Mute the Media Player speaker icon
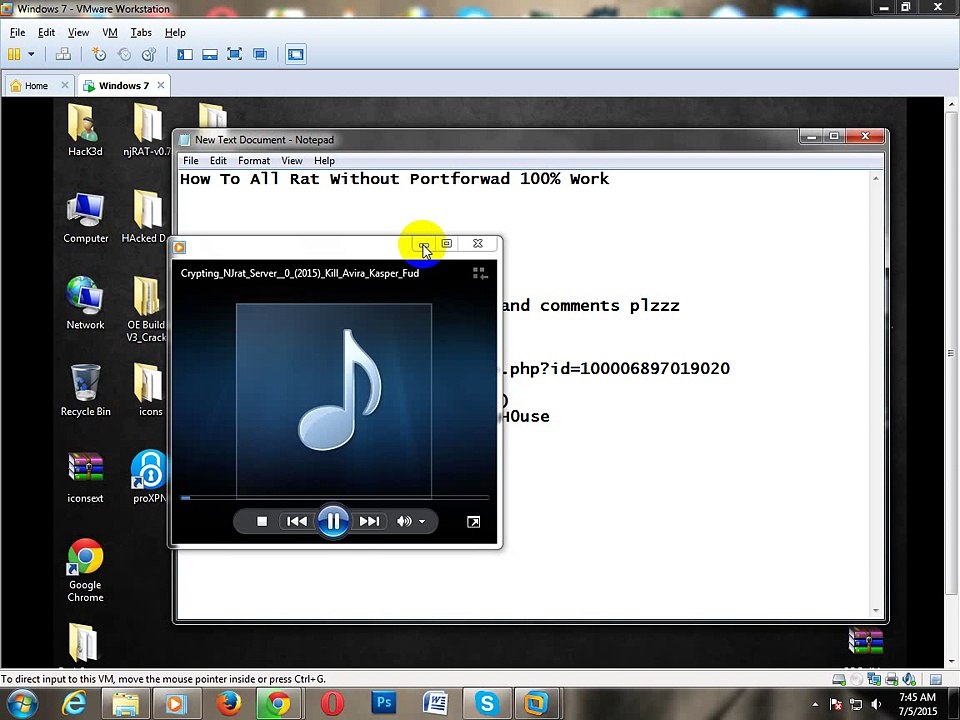This screenshot has height=720, width=960. pos(404,522)
